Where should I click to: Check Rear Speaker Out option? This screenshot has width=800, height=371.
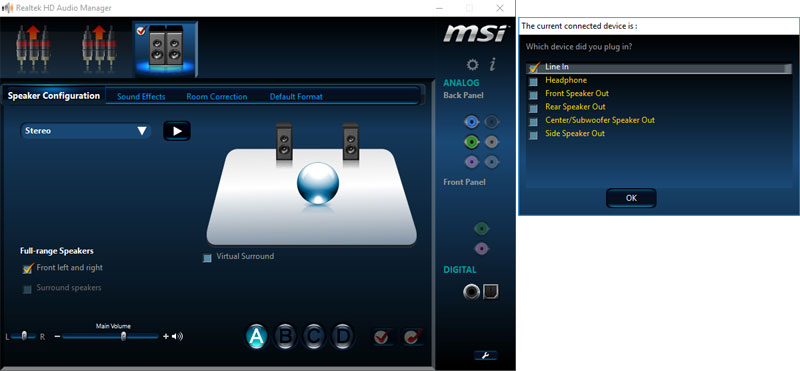pyautogui.click(x=533, y=108)
